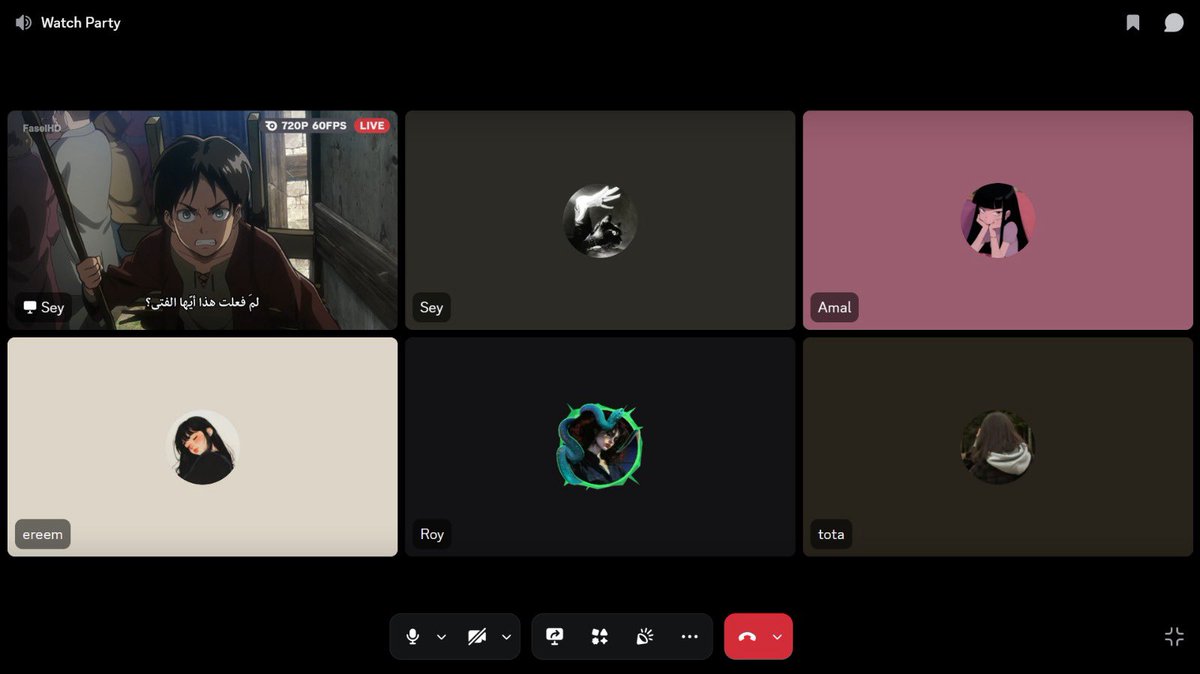Click the 720P 60FPS quality indicator

point(306,126)
